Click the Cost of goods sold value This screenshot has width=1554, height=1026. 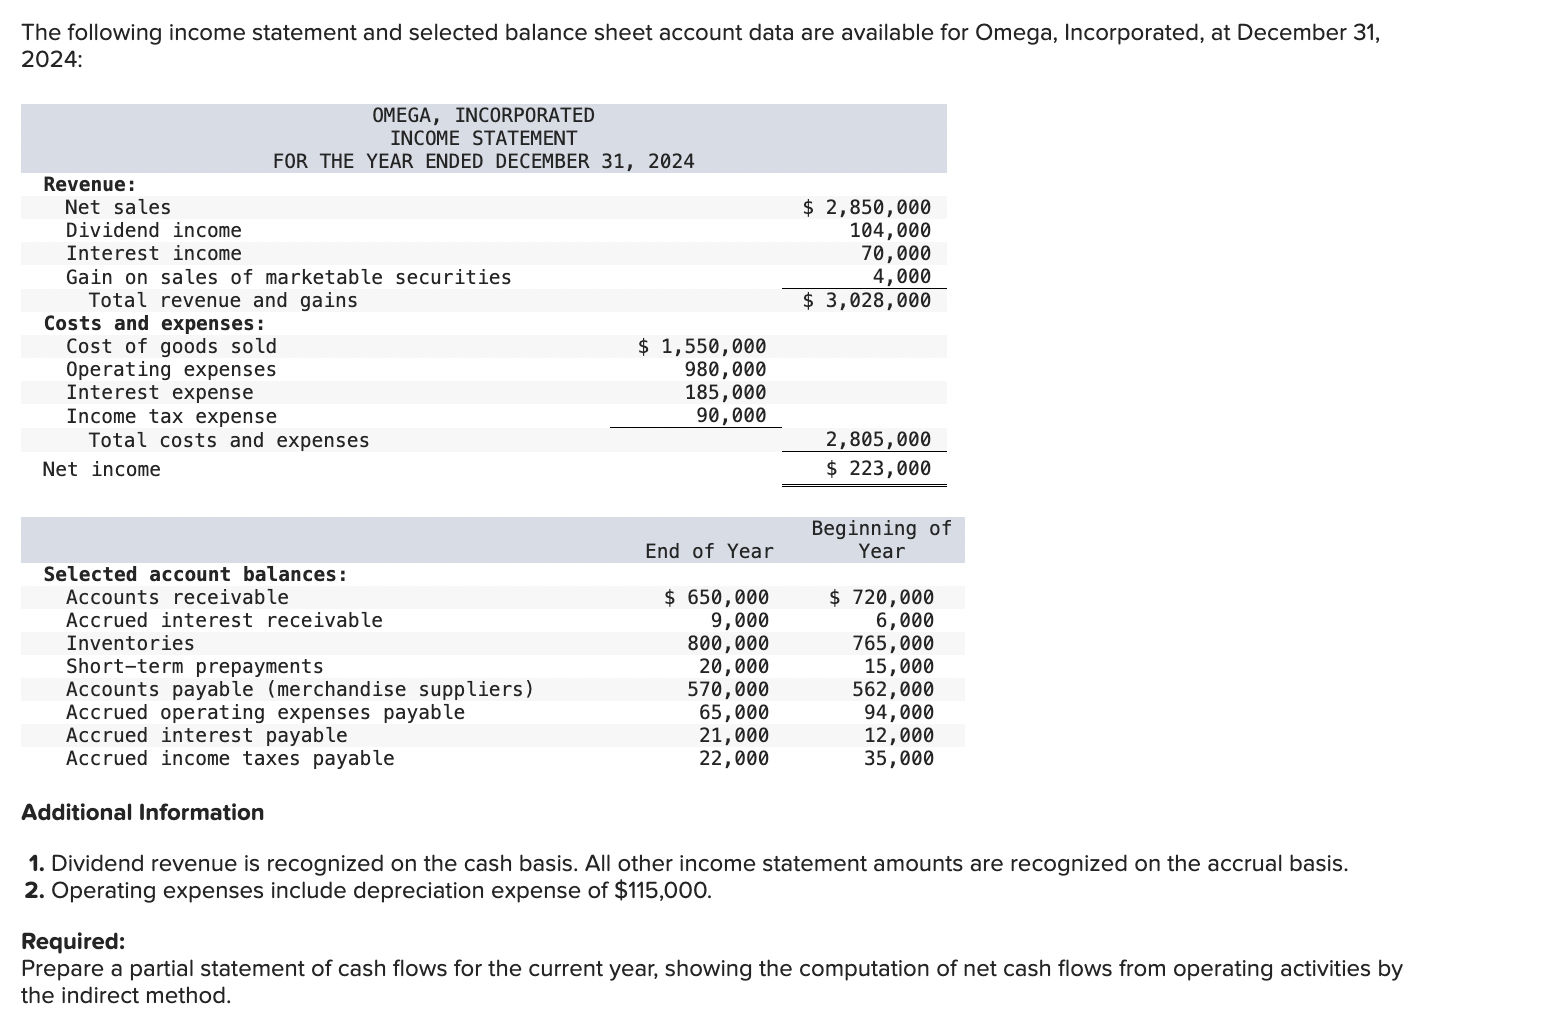point(702,346)
